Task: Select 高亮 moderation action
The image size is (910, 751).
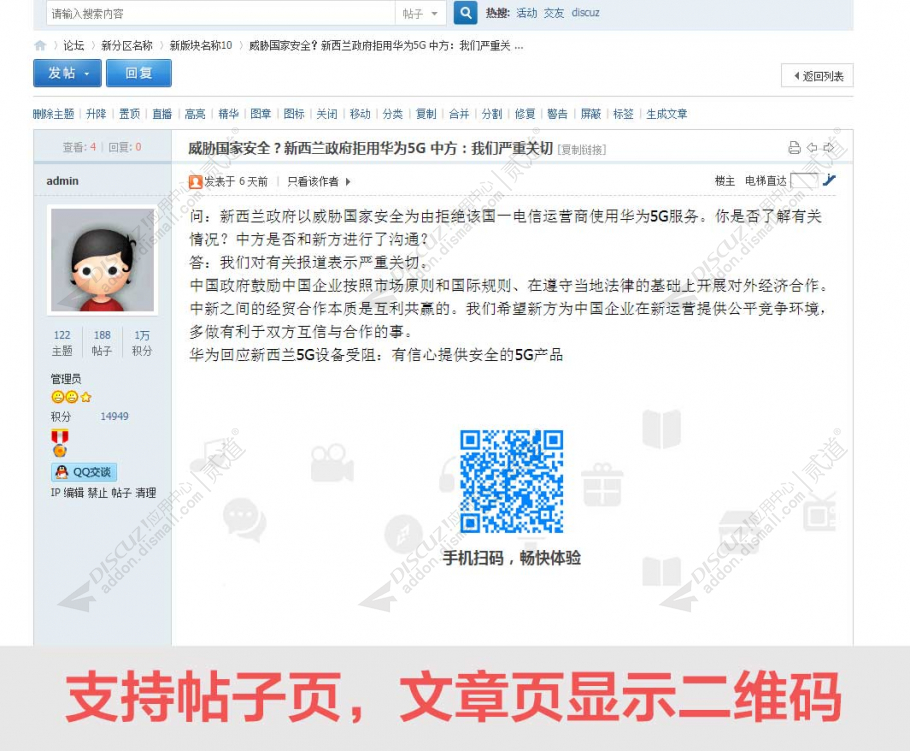Action: click(x=195, y=114)
